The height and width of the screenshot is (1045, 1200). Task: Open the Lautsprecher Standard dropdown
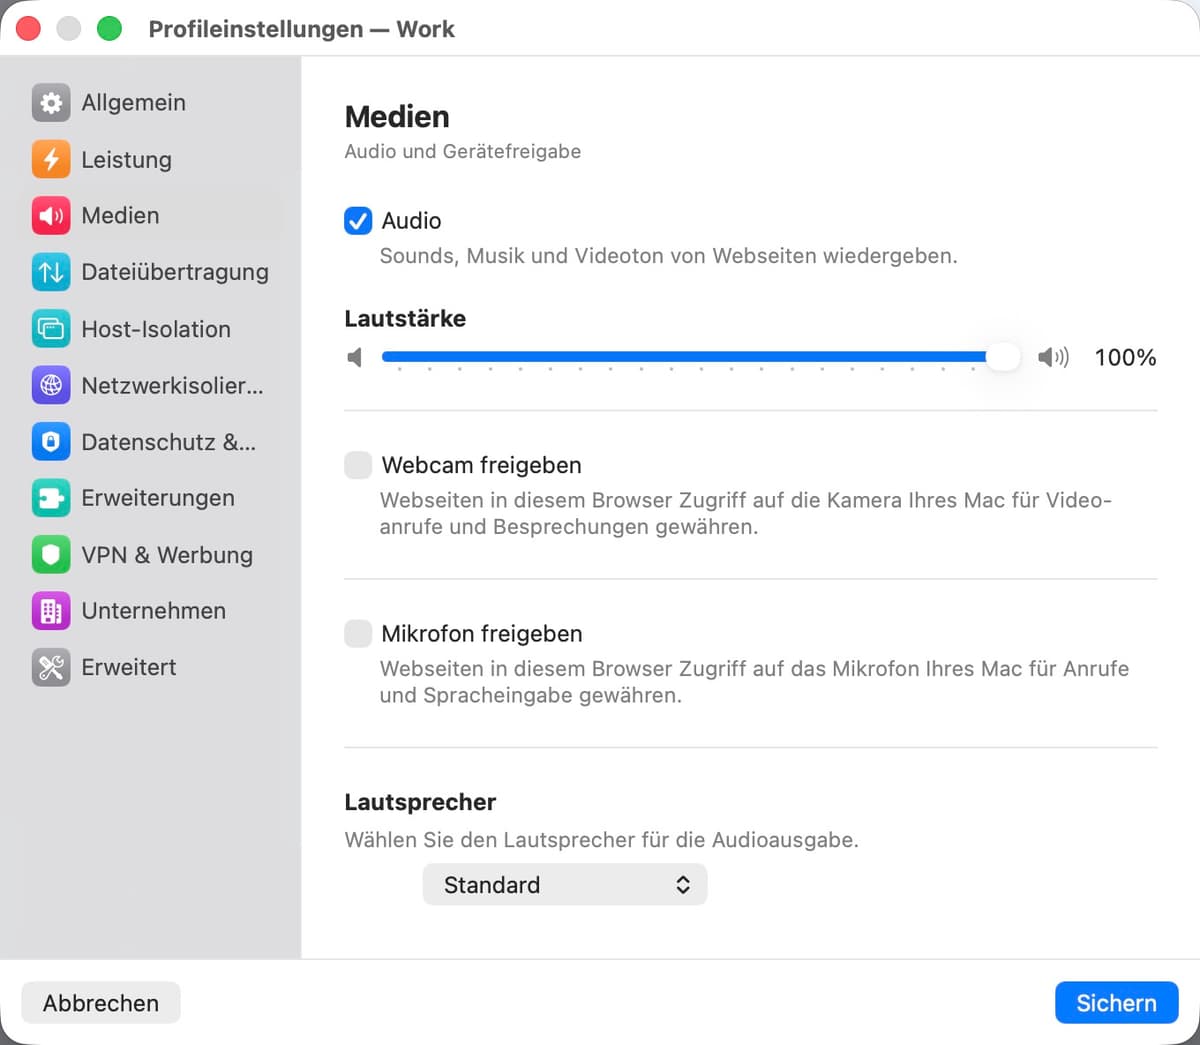click(x=565, y=885)
